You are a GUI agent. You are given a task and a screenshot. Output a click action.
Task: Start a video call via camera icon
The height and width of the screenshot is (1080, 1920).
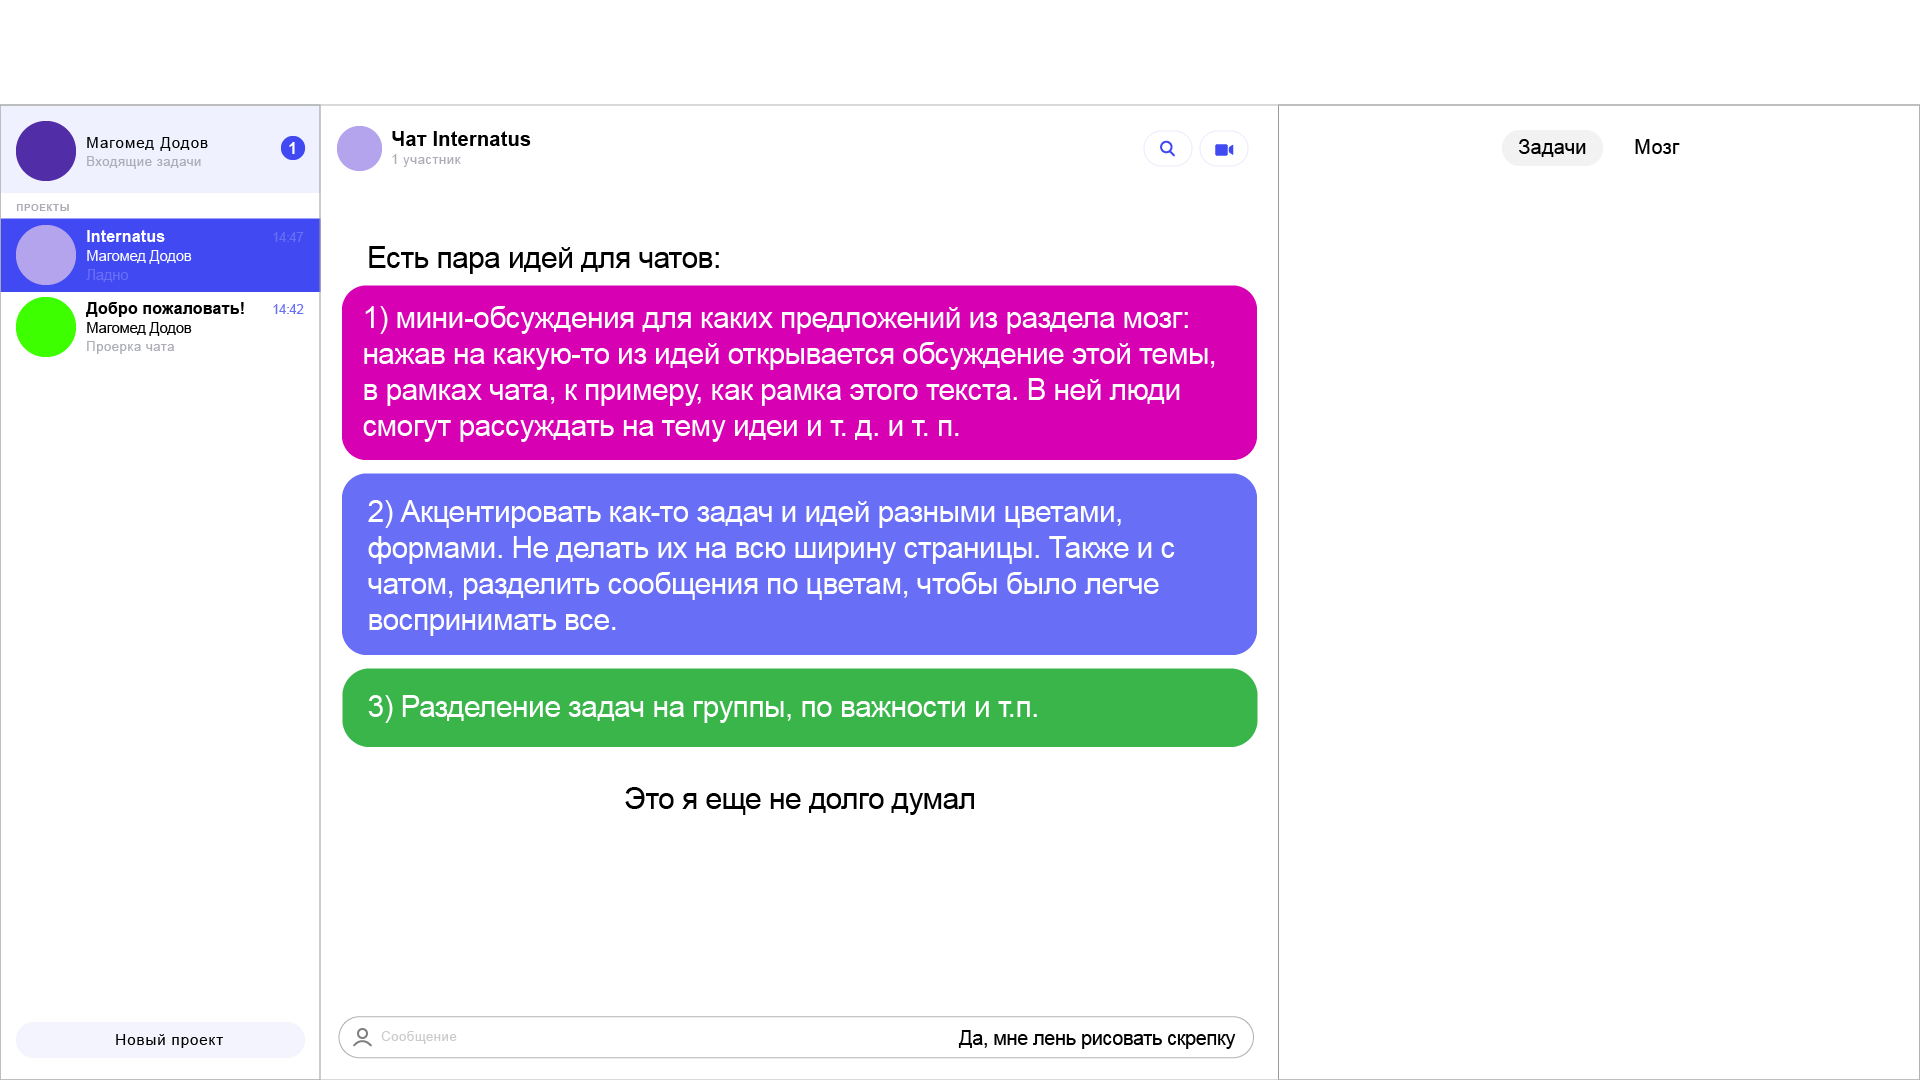[x=1224, y=149]
